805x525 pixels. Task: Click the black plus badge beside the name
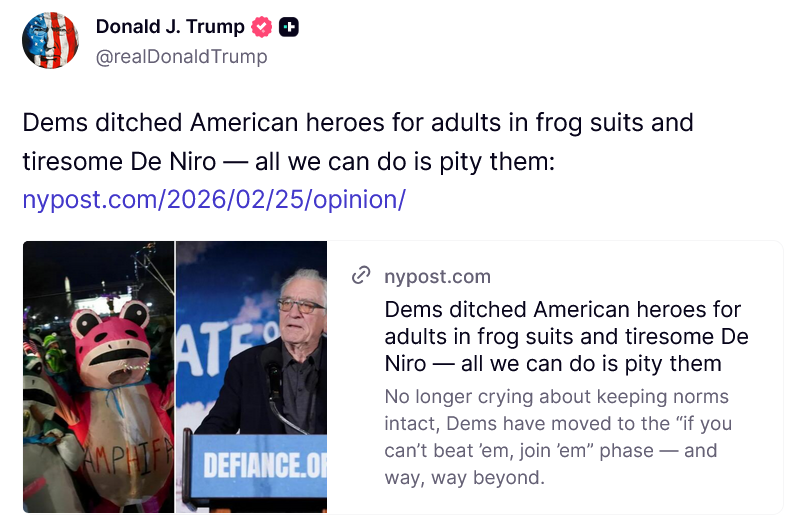click(289, 27)
